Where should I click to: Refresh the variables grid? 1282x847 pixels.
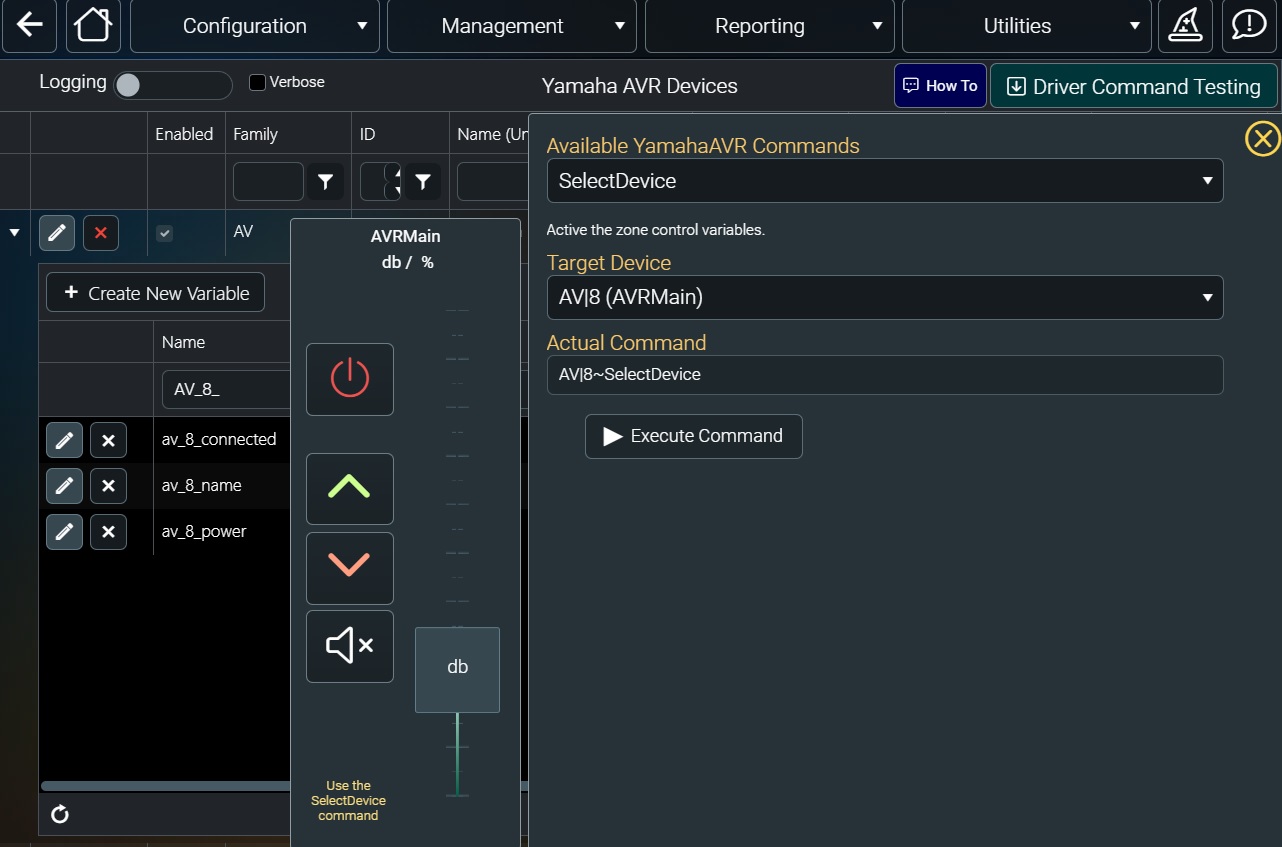click(60, 814)
